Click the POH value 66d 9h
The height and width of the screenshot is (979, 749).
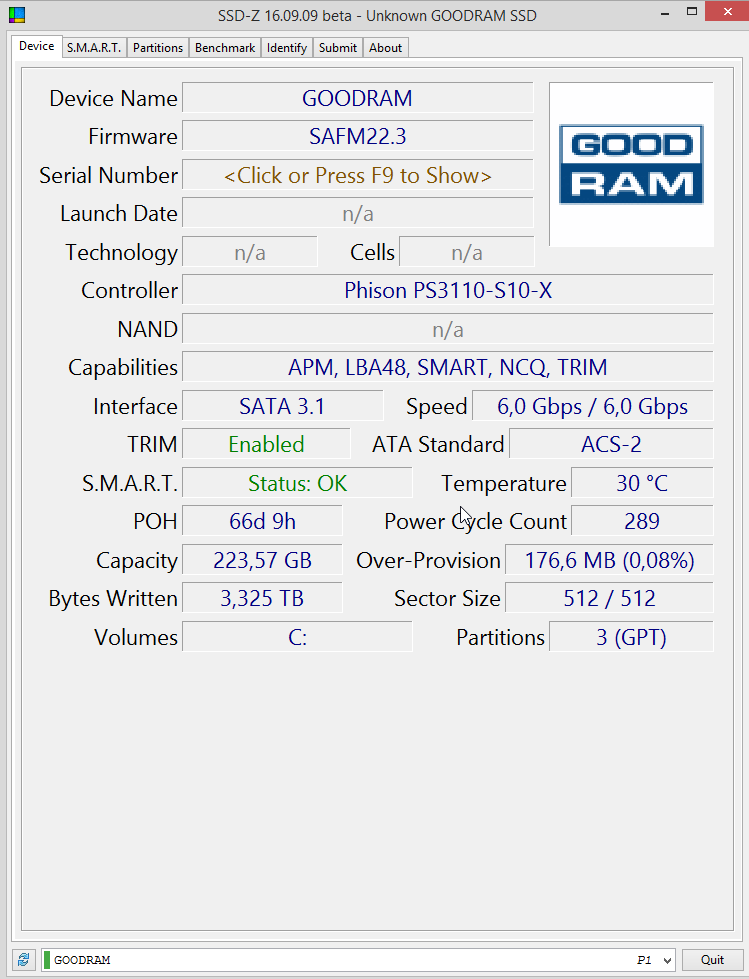[x=262, y=521]
